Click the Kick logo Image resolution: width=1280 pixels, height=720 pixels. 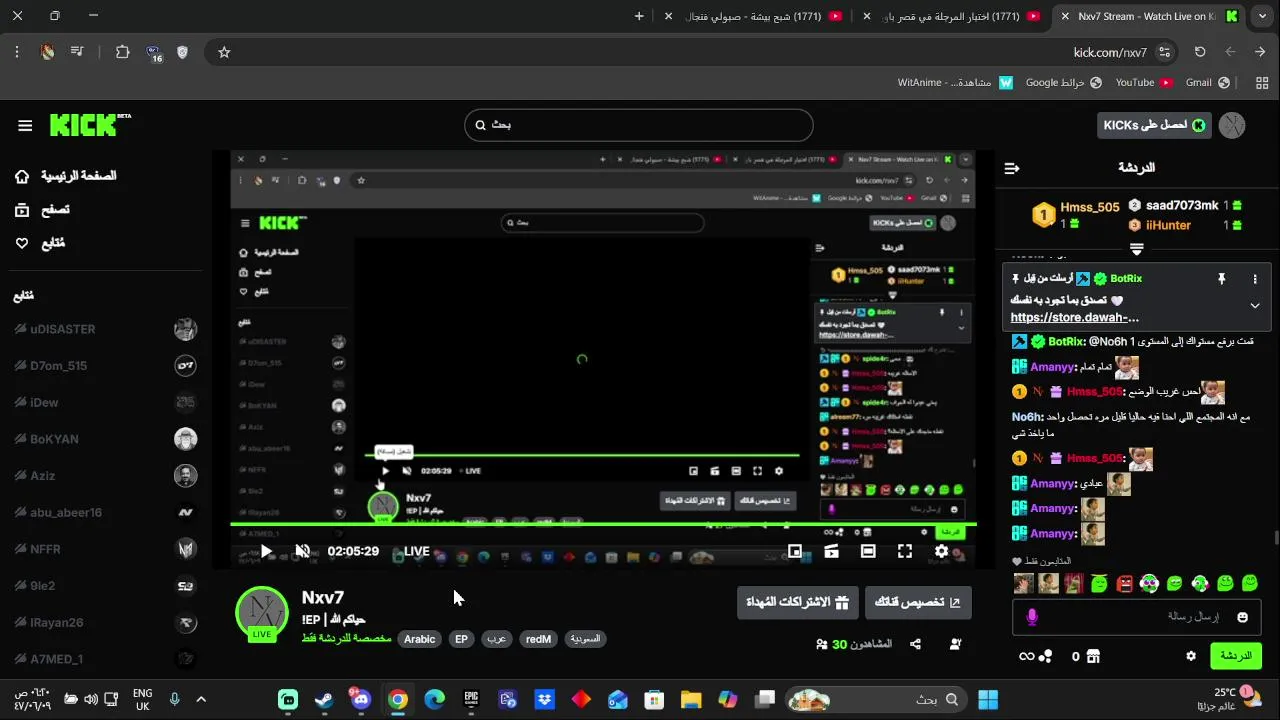point(90,124)
